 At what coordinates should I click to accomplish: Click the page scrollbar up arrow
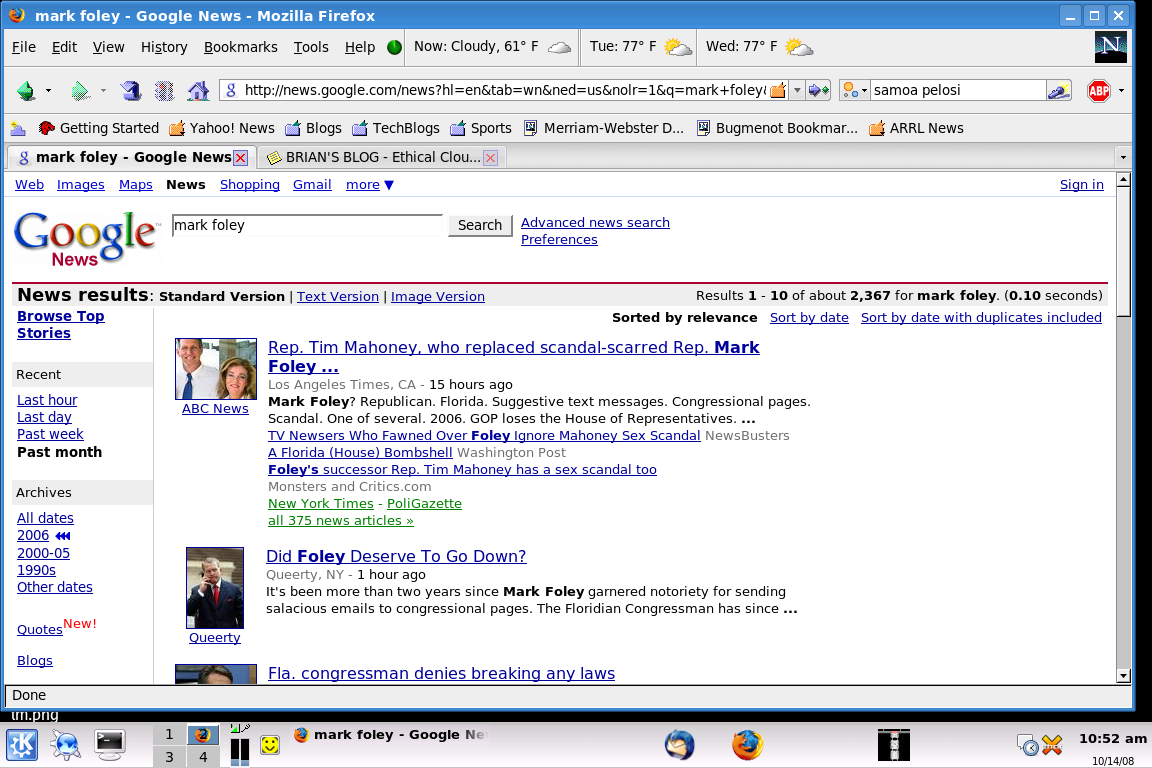click(1123, 180)
